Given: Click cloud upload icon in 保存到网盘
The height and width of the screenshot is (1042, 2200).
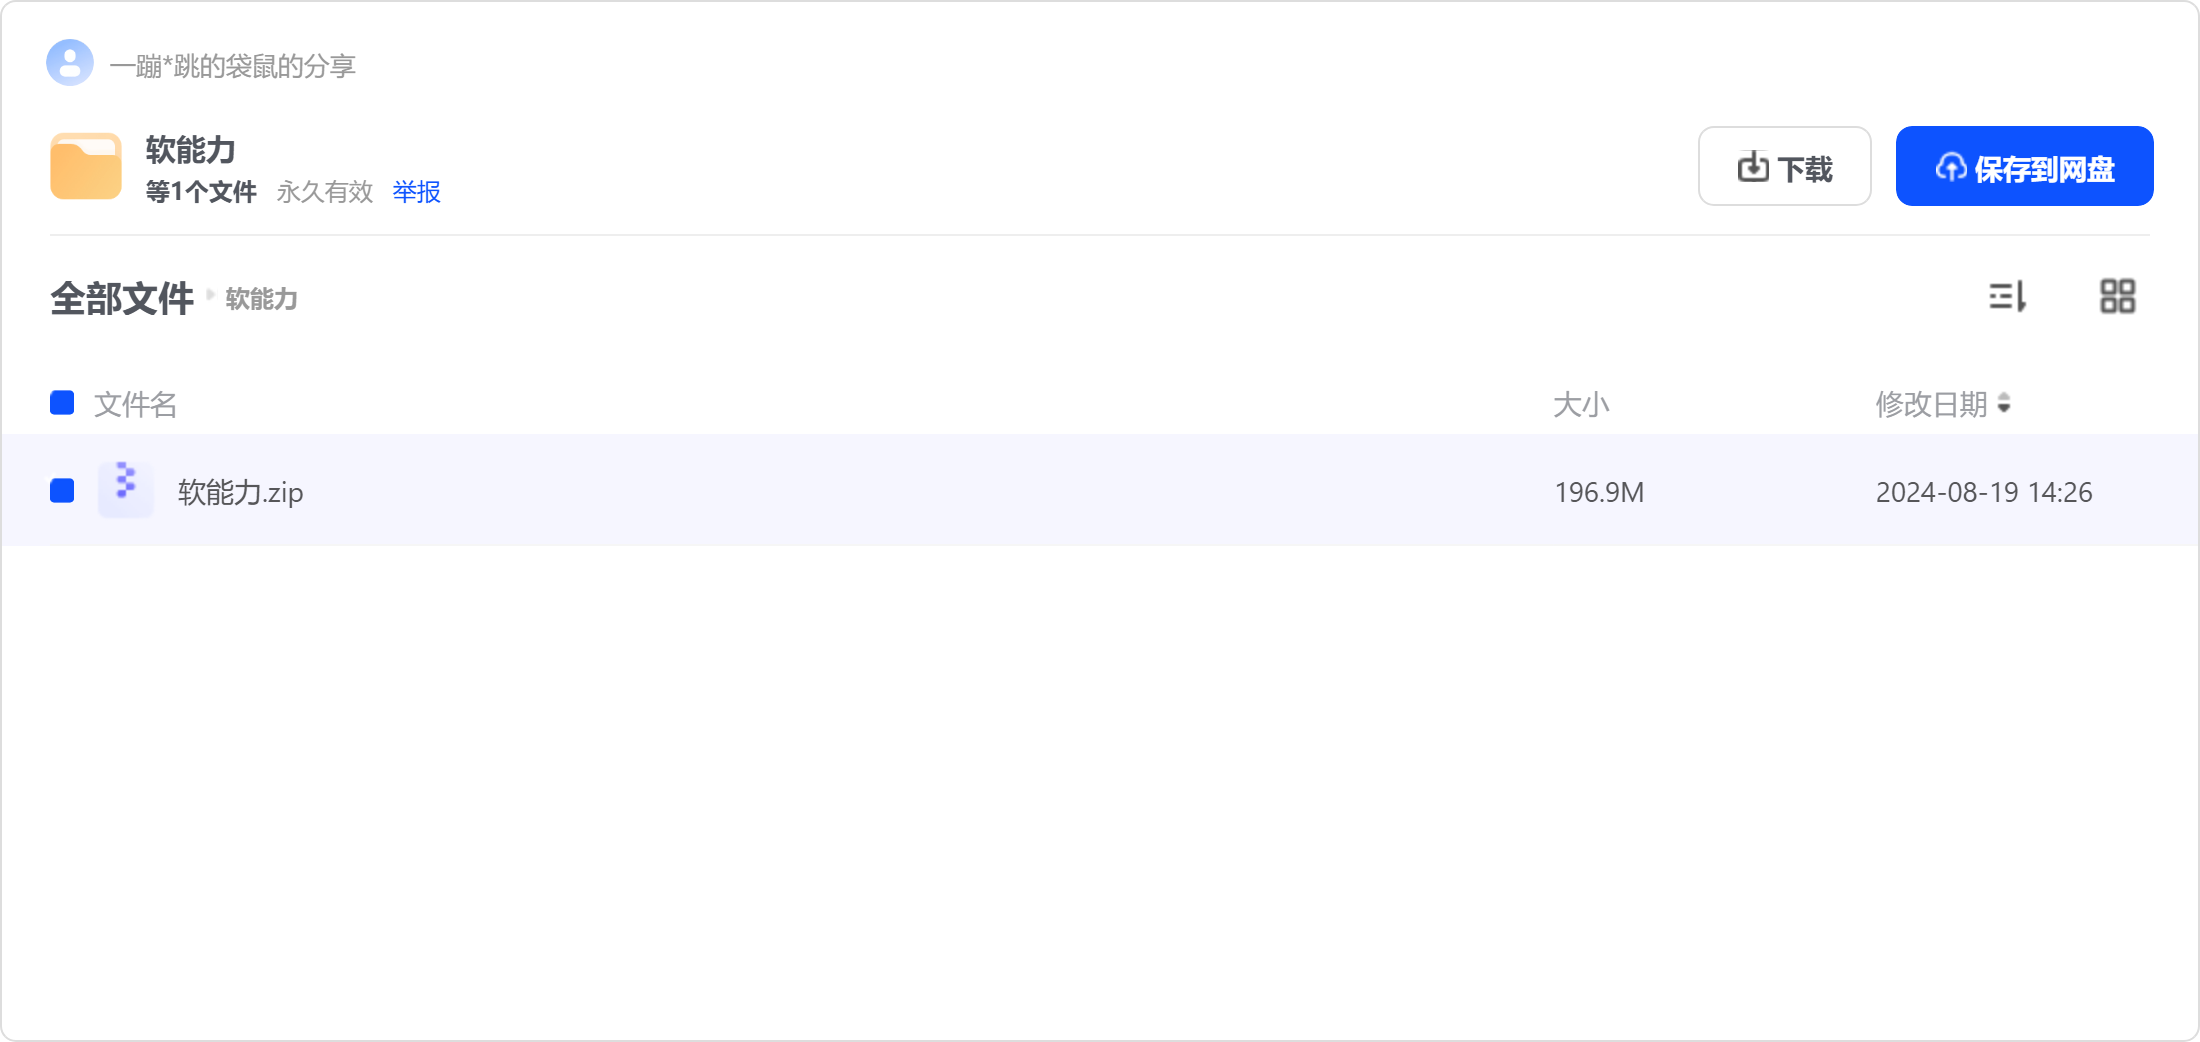Looking at the screenshot, I should click(1951, 167).
